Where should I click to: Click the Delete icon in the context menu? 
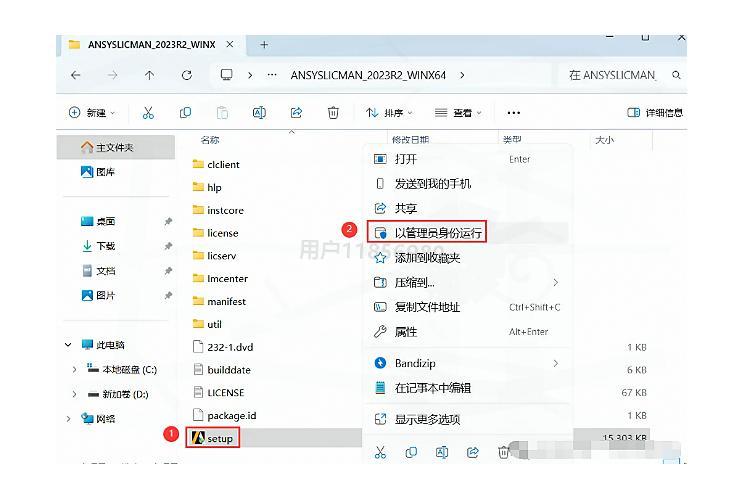pos(503,452)
